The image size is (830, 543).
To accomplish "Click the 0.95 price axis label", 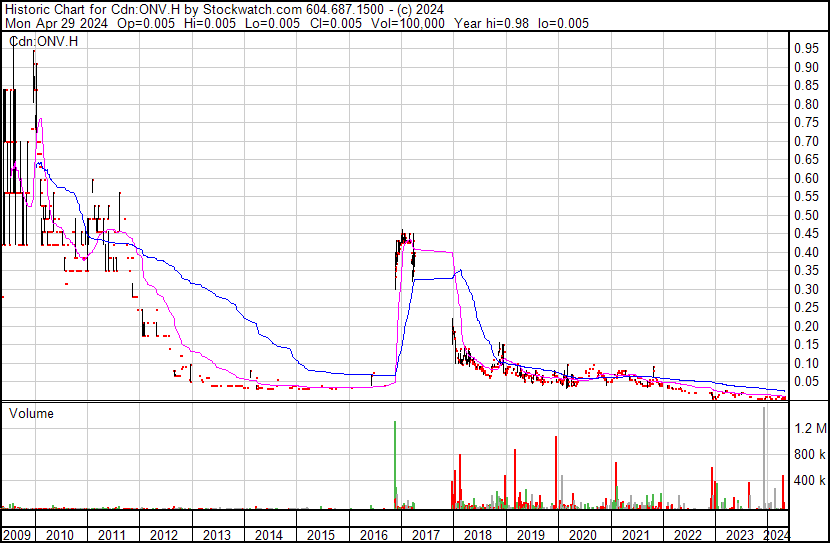I will click(807, 49).
